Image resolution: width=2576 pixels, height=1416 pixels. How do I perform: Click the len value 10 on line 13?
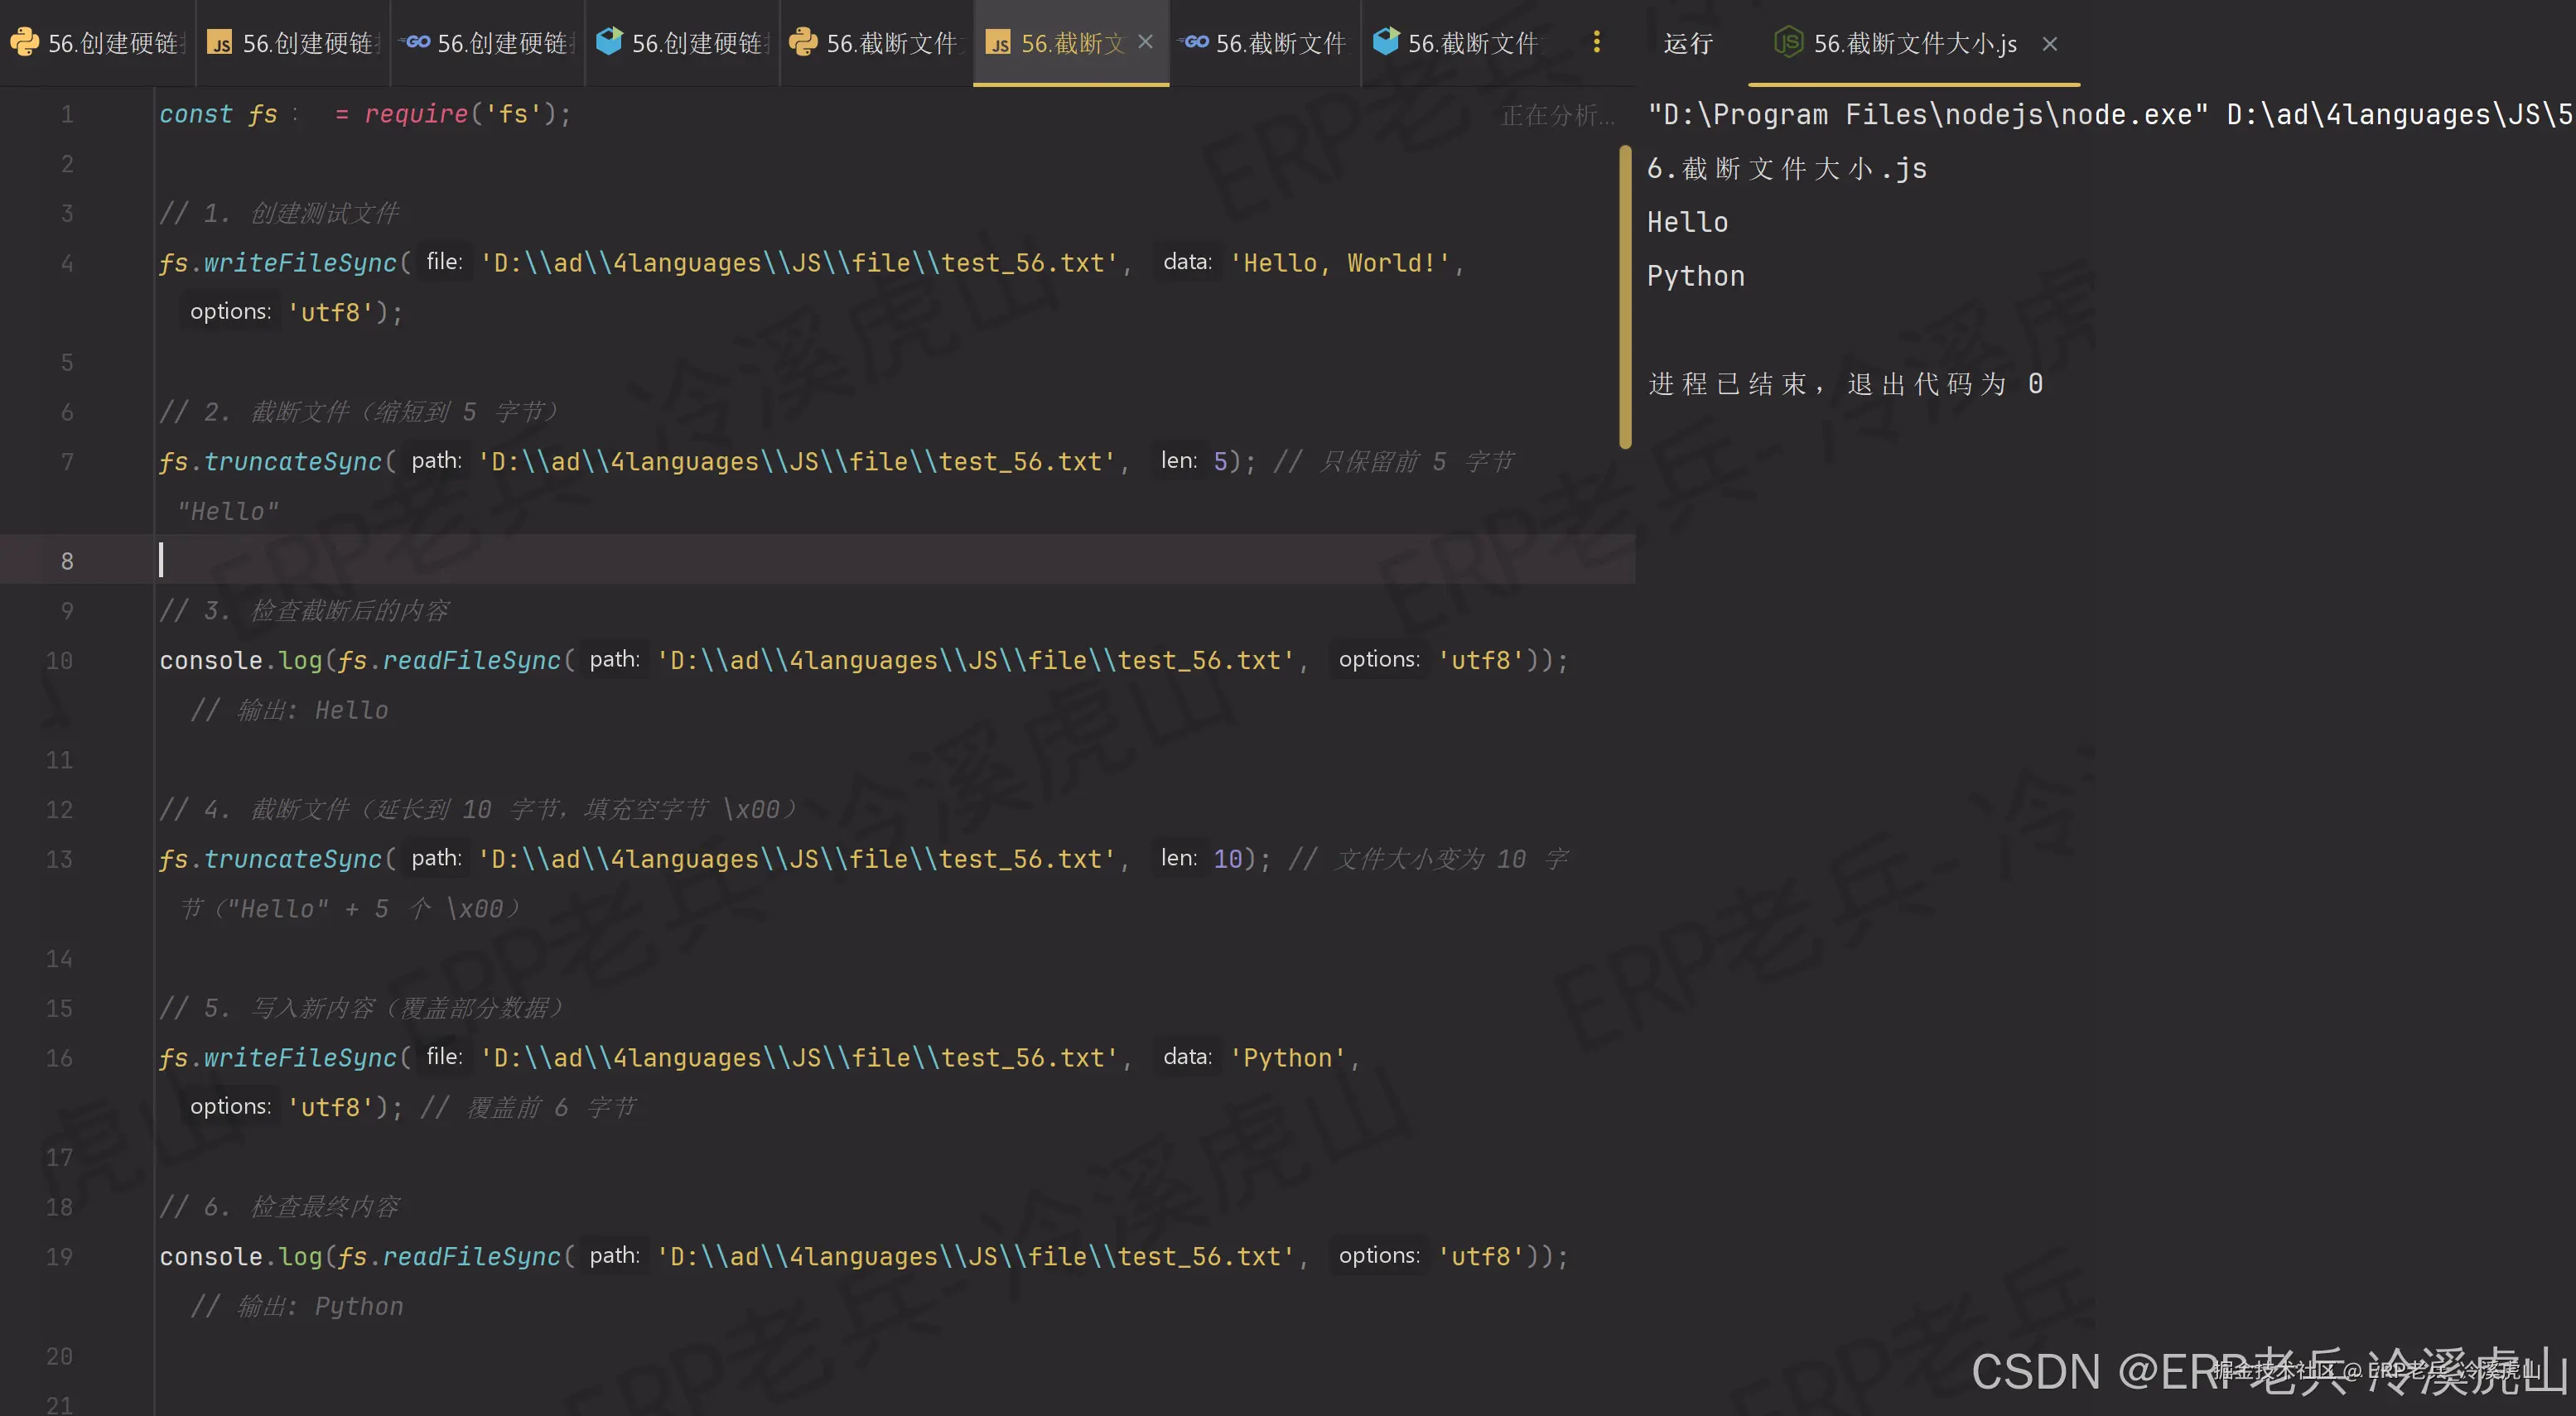pyautogui.click(x=1227, y=859)
